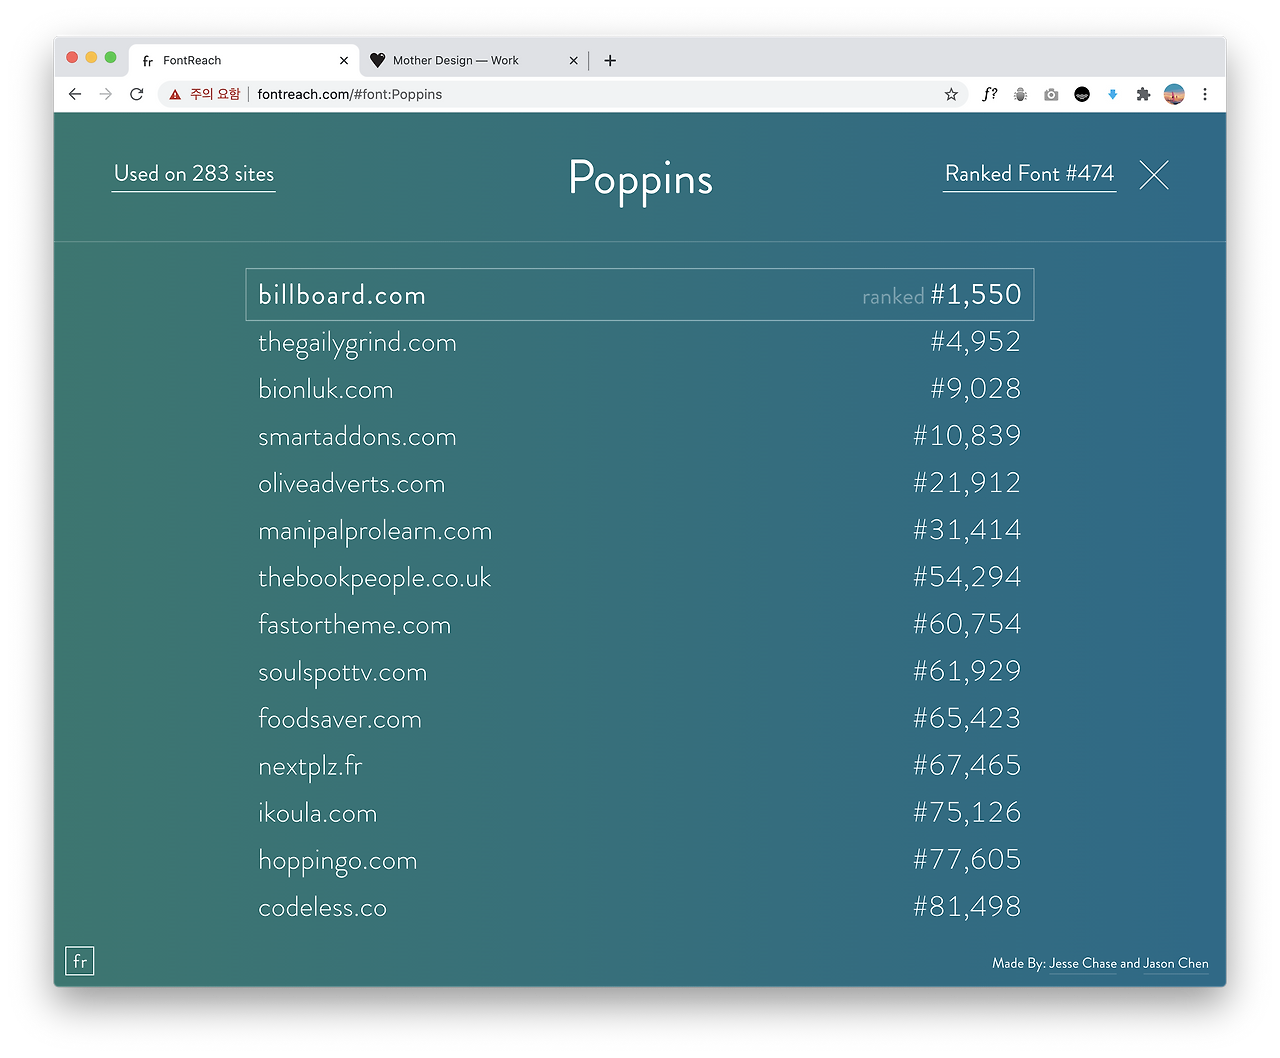Click the Used on 283 sites link
This screenshot has width=1280, height=1058.
coord(194,174)
